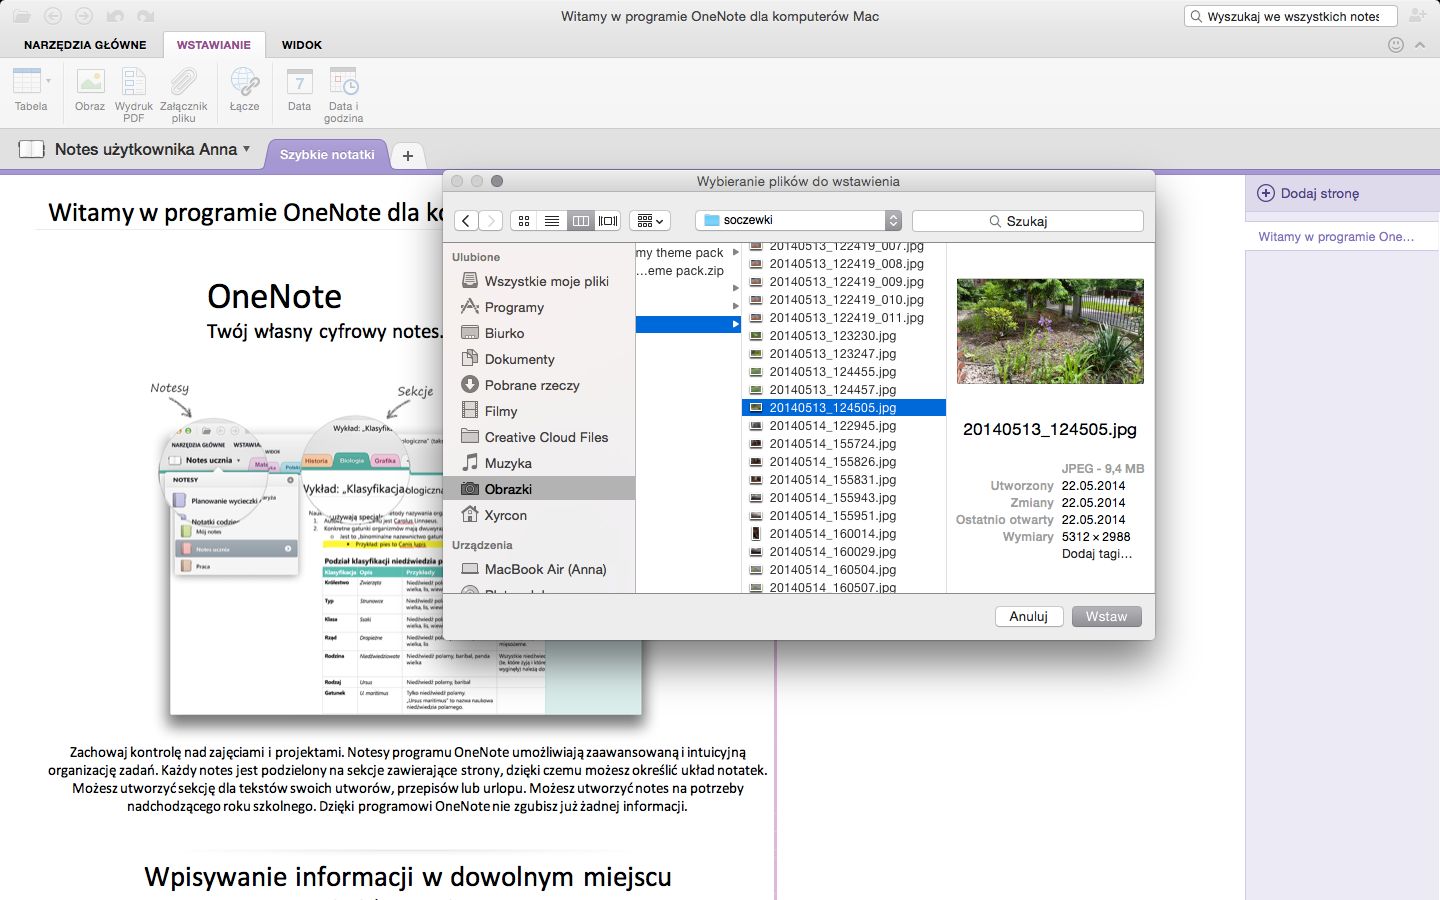
Task: Select file 20140514_155951.jpg
Action: coord(844,516)
